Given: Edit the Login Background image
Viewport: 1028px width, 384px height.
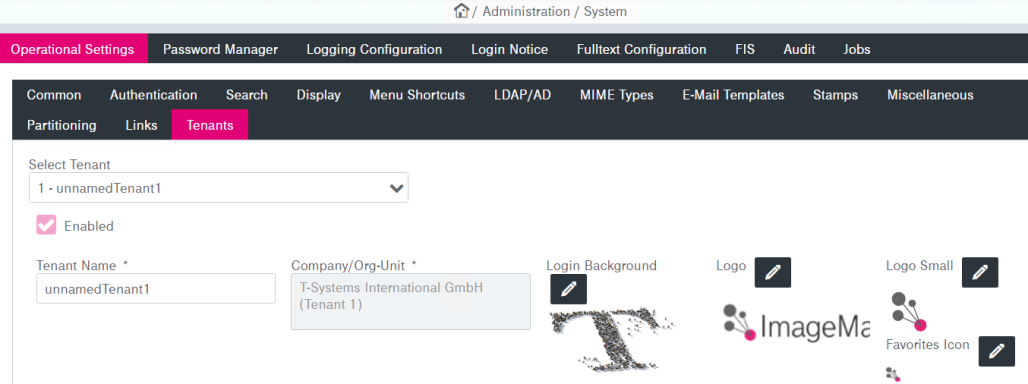Looking at the screenshot, I should click(x=568, y=289).
